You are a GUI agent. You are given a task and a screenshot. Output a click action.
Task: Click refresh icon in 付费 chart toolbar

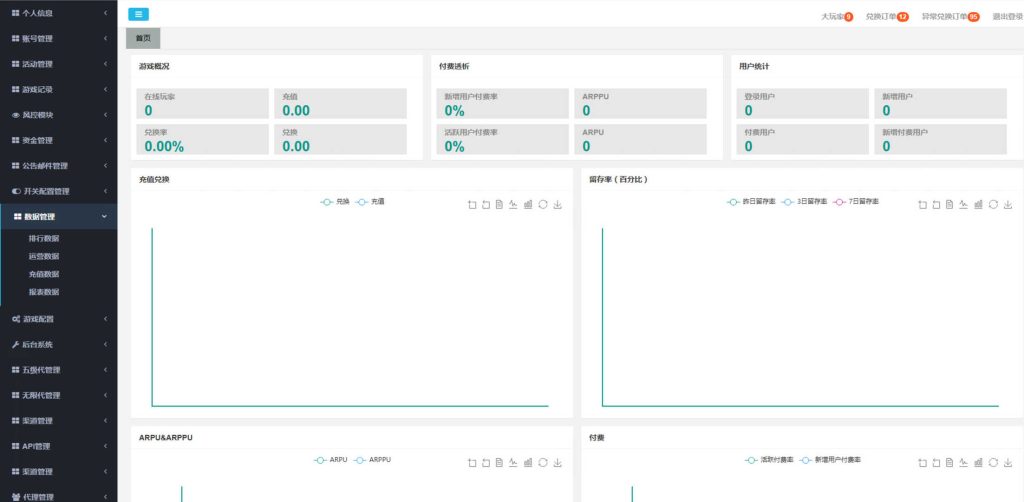(x=993, y=462)
